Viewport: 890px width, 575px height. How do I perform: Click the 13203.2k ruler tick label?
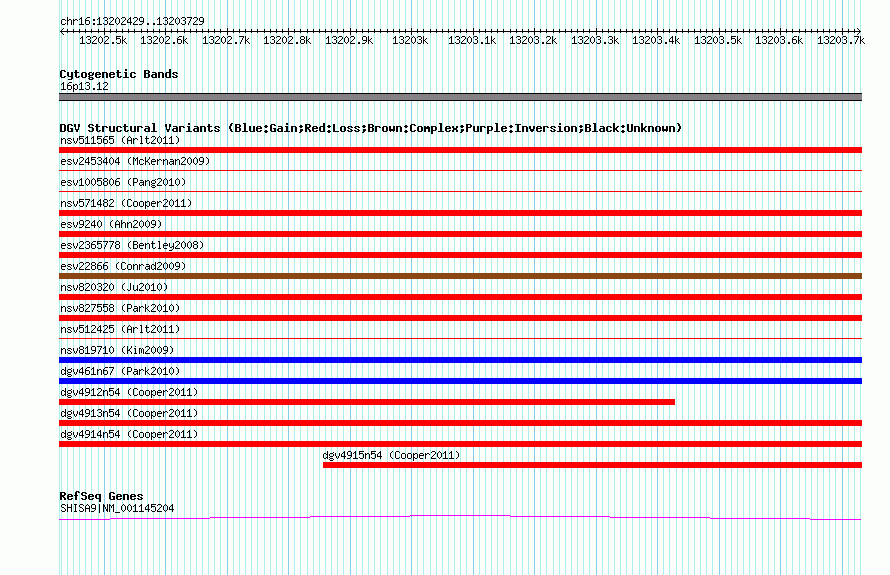pyautogui.click(x=533, y=40)
